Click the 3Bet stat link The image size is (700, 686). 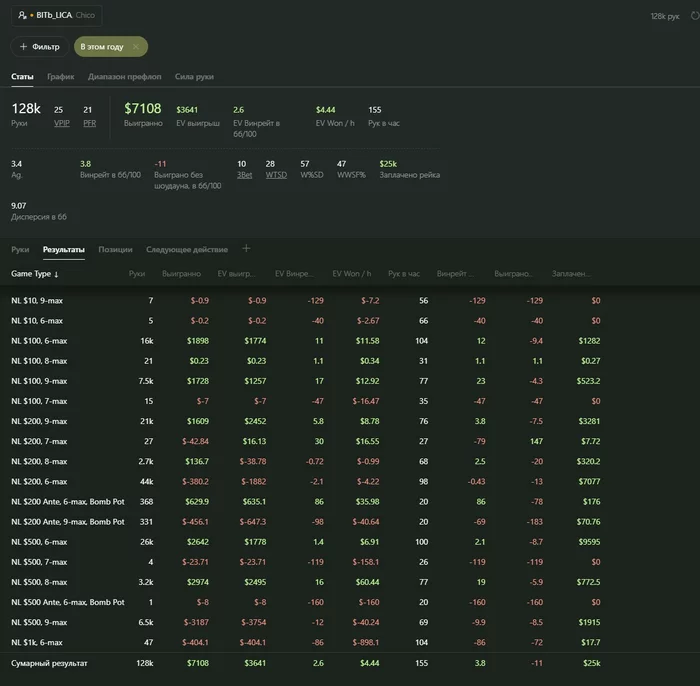(244, 175)
